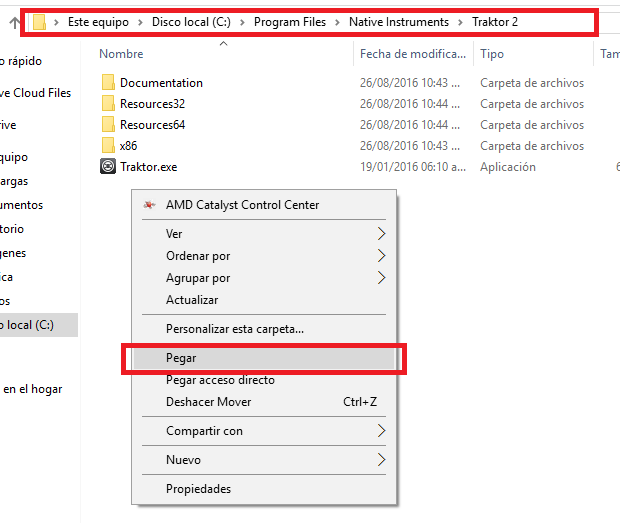Open chevron after Este equipo breadcrumb
620x523 pixels.
(140, 22)
